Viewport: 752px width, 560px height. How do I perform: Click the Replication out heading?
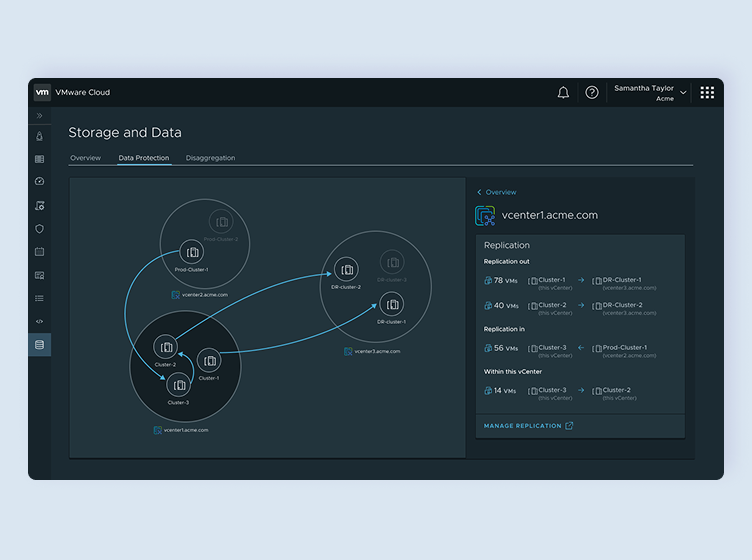(506, 262)
